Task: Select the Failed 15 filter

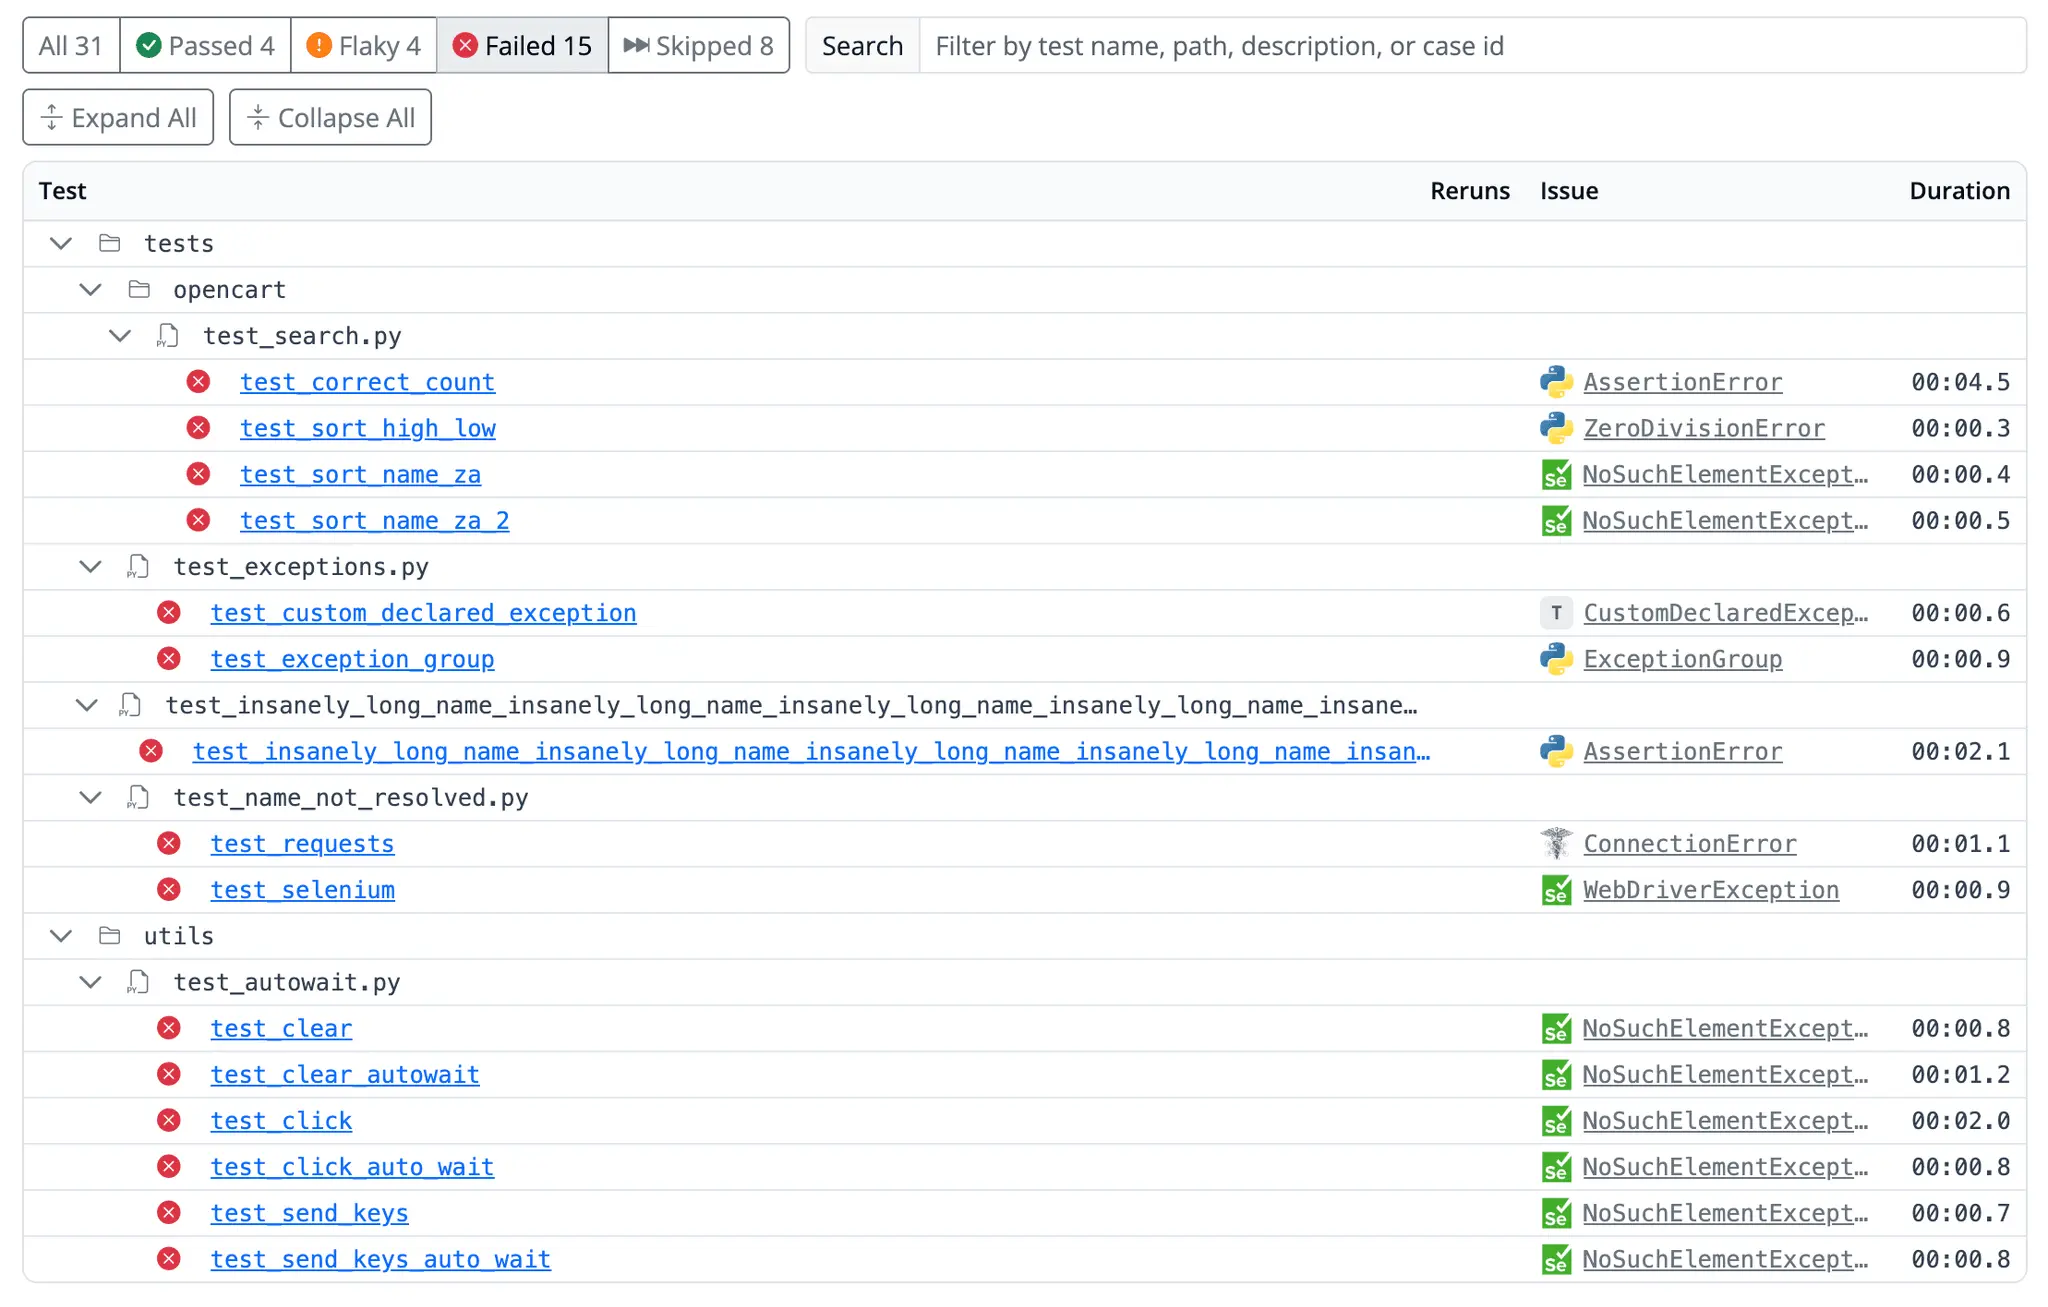Action: pyautogui.click(x=522, y=45)
